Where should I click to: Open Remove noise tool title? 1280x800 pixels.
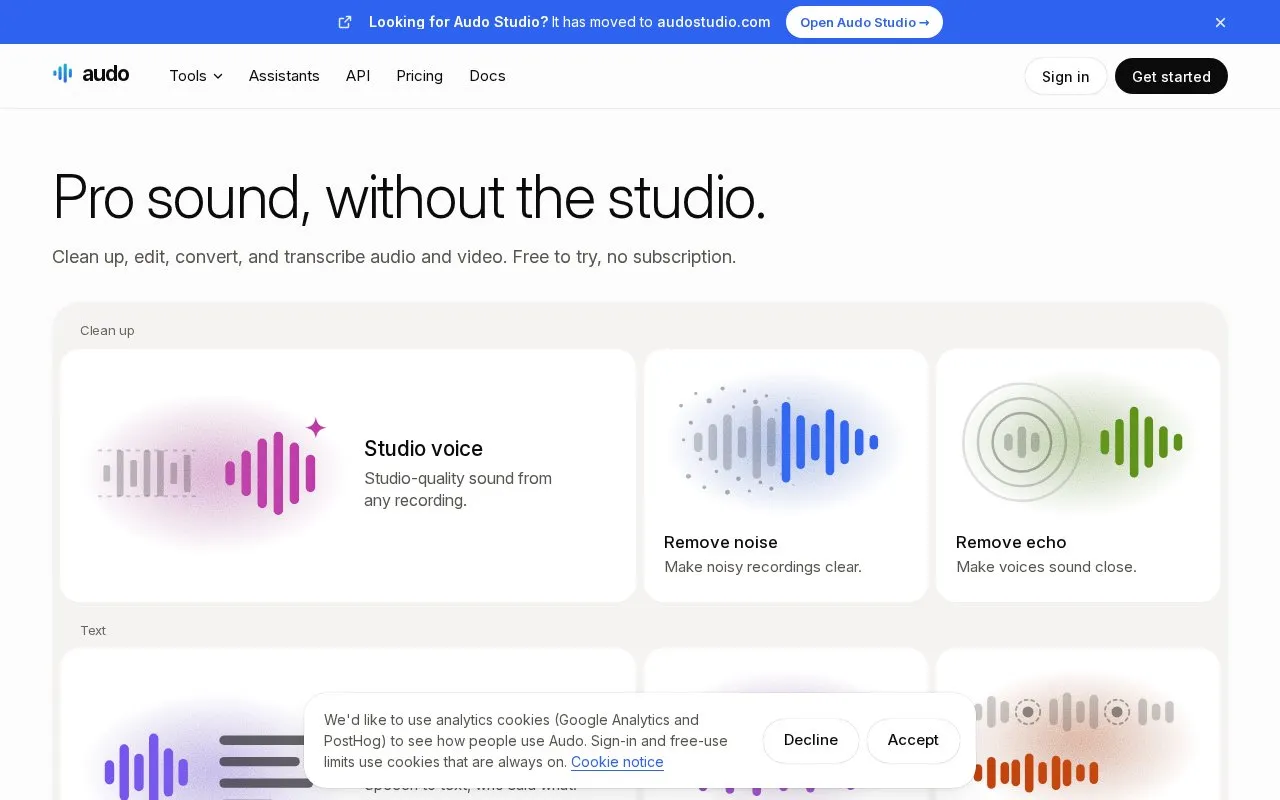pyautogui.click(x=721, y=542)
